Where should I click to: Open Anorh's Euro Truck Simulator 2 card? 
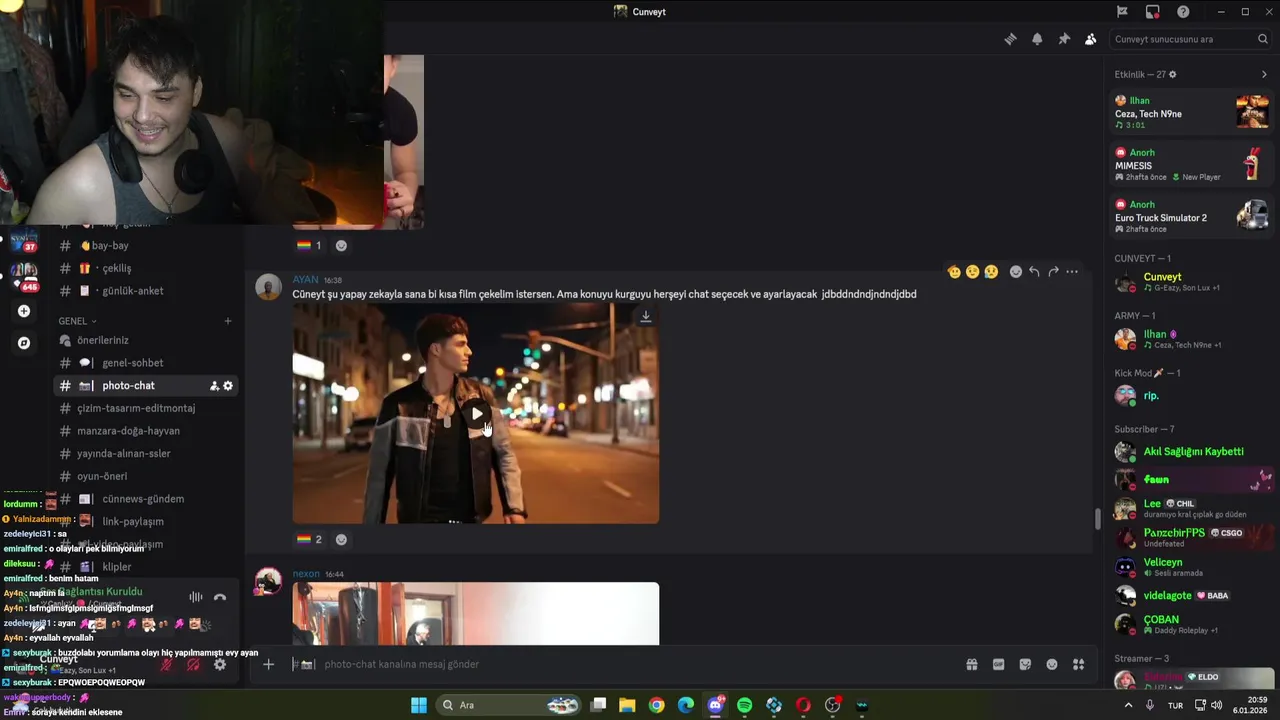point(1192,216)
